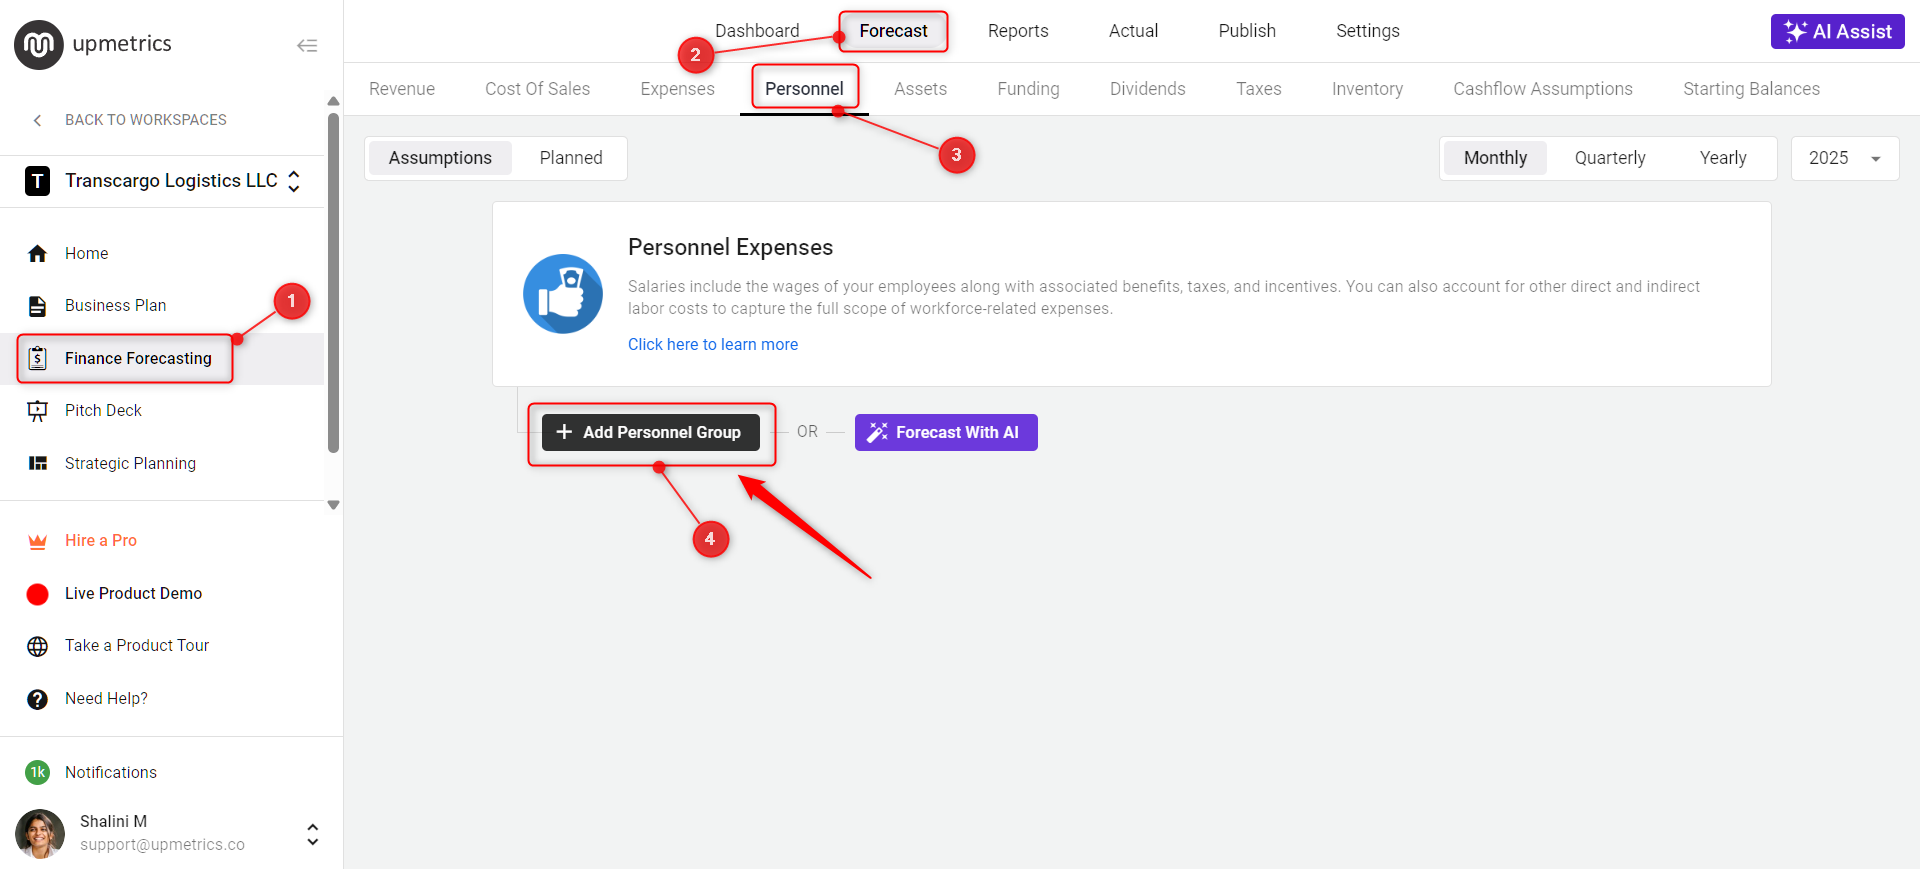Viewport: 1920px width, 869px height.
Task: Open the Hire a Pro link
Action: tap(101, 540)
